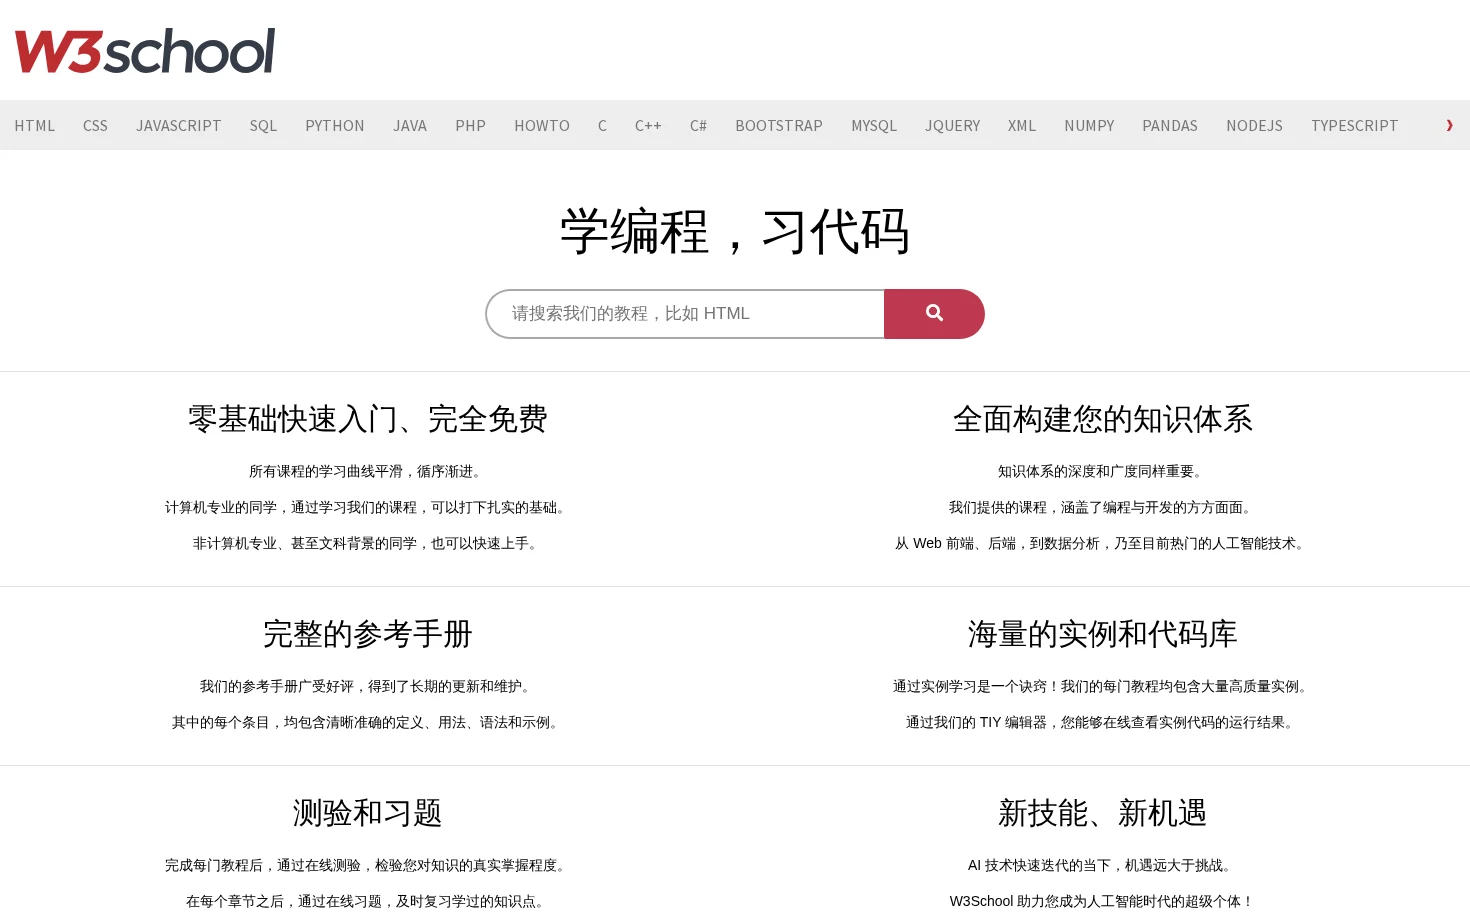This screenshot has width=1470, height=923.
Task: Select NODEJS nav item
Action: 1254,126
